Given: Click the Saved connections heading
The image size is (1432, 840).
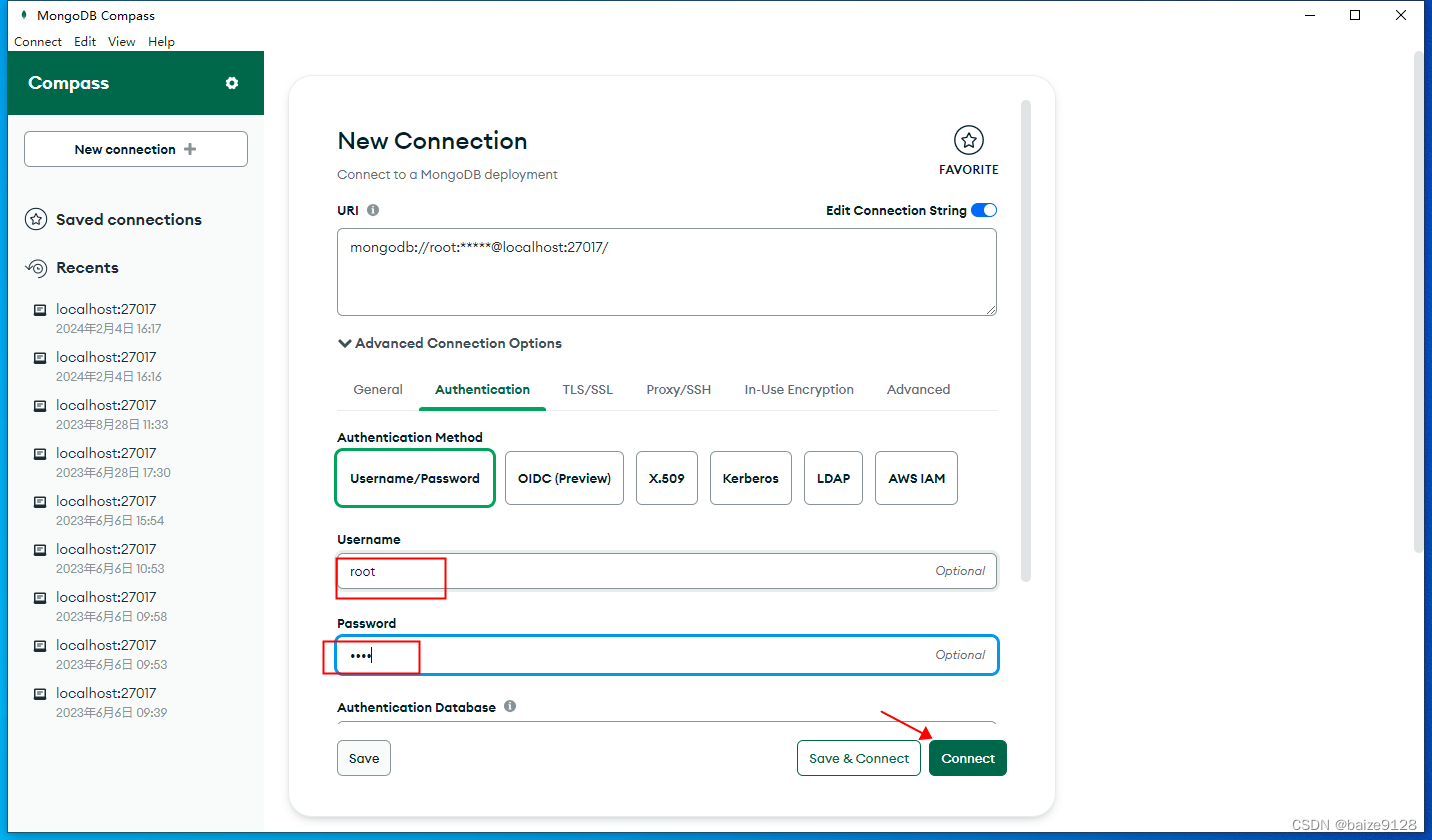Looking at the screenshot, I should pyautogui.click(x=129, y=219).
